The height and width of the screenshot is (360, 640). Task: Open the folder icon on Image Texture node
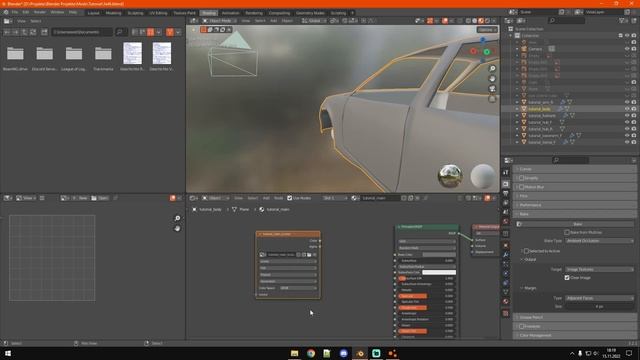(309, 255)
